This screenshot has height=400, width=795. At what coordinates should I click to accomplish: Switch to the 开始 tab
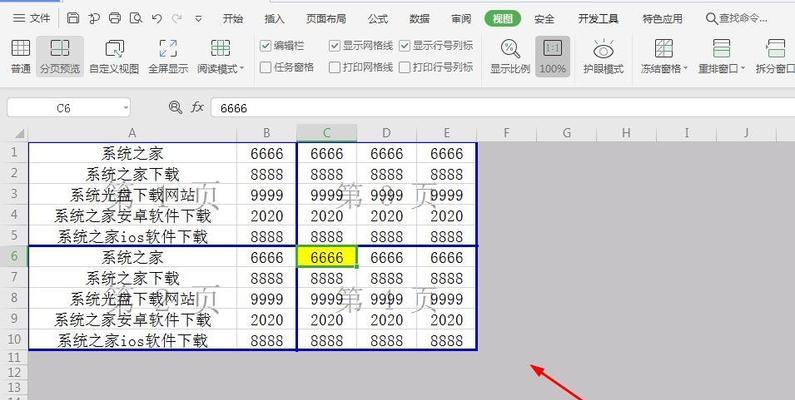pyautogui.click(x=233, y=19)
